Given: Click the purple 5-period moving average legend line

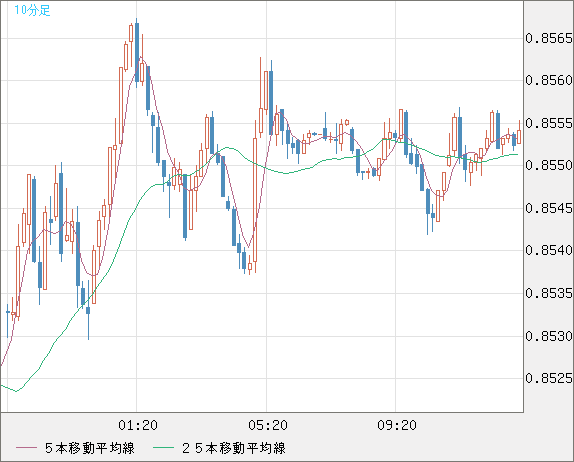Looking at the screenshot, I should coord(26,448).
